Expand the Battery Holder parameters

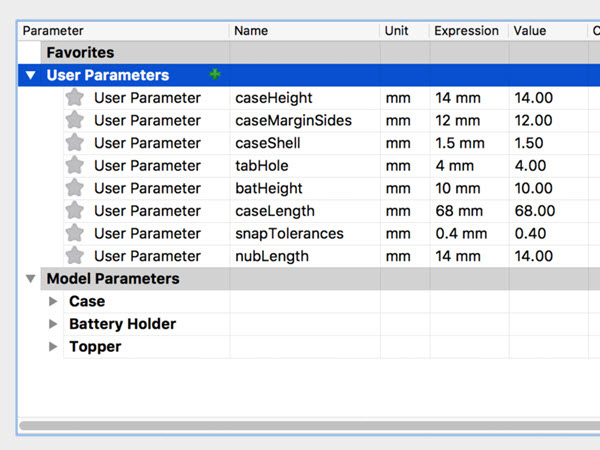pos(53,324)
